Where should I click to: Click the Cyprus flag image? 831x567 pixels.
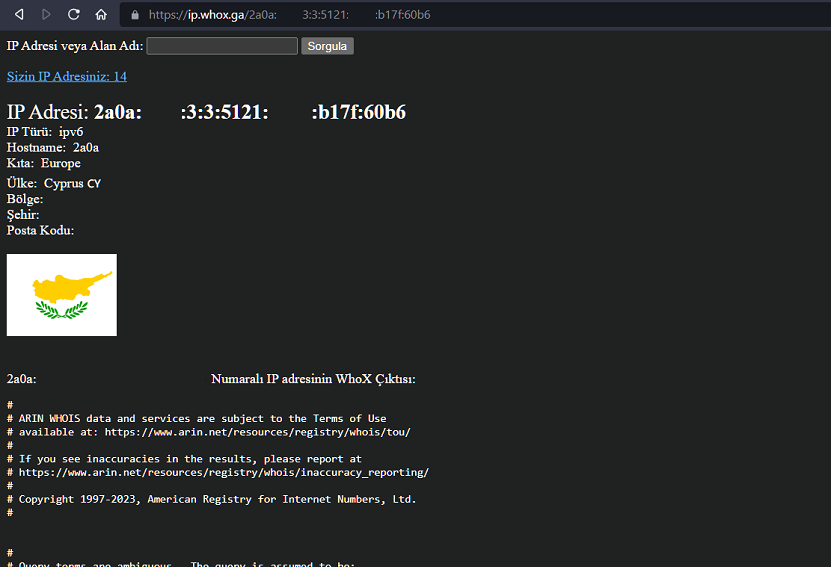point(62,295)
